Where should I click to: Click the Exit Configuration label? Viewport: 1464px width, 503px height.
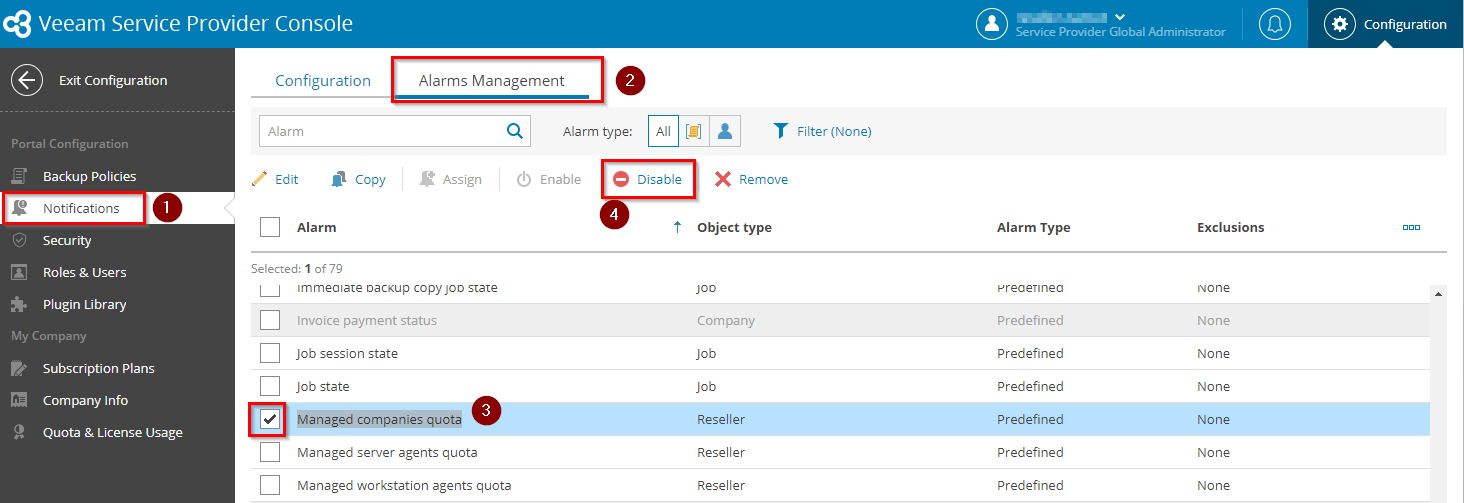[x=113, y=80]
